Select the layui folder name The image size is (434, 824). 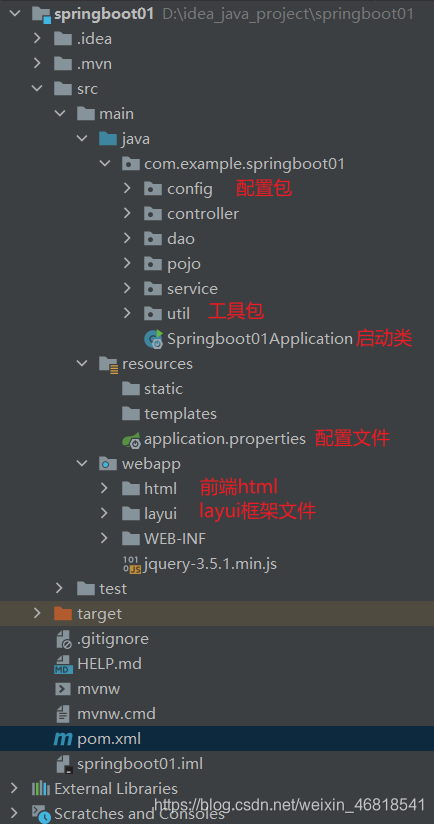(x=160, y=514)
